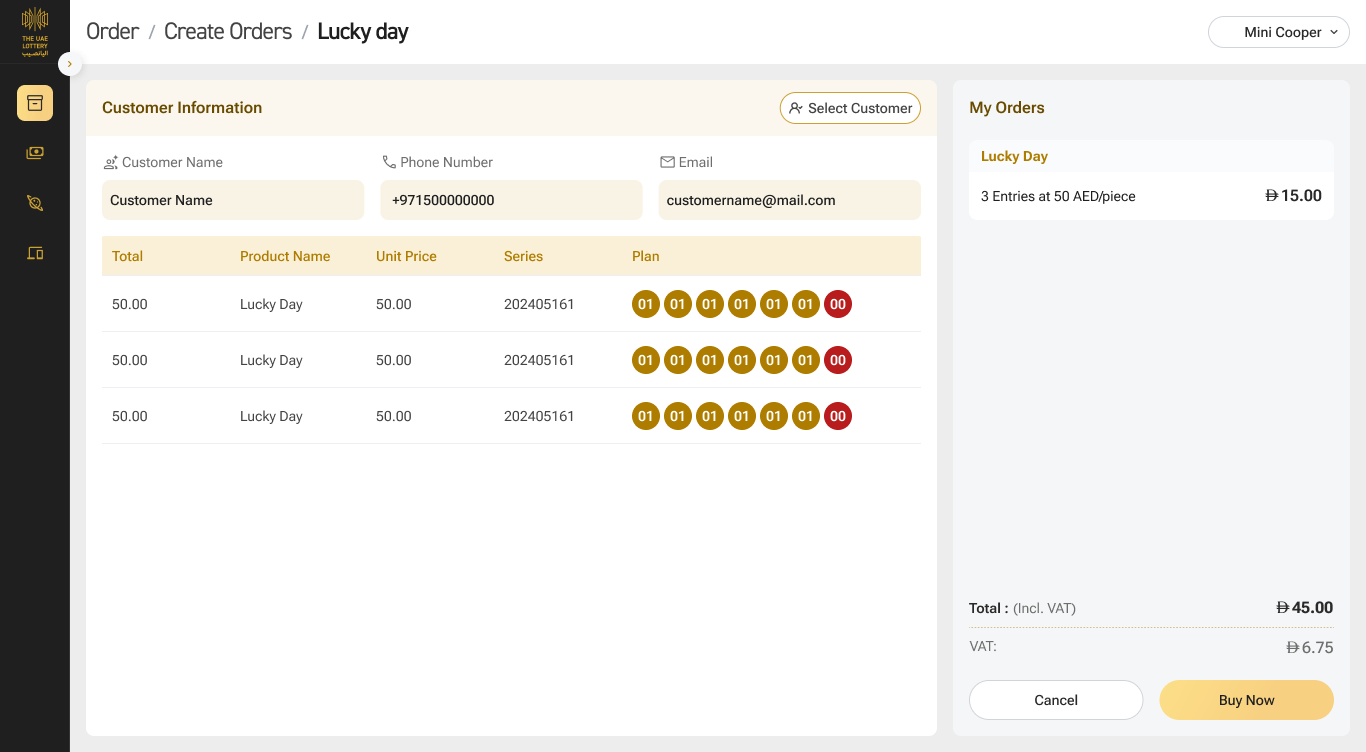Click "3 Entries at 50 AED/piece" text
The width and height of the screenshot is (1366, 752).
click(1058, 196)
